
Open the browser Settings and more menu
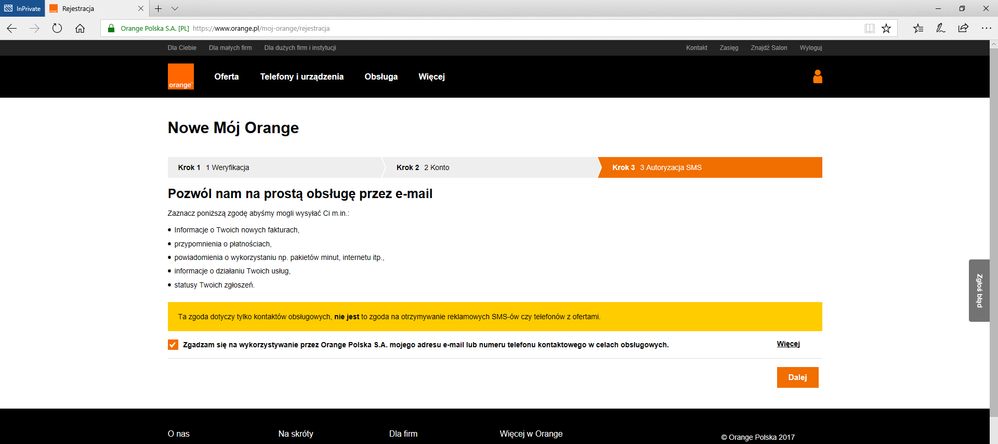pyautogui.click(x=984, y=28)
